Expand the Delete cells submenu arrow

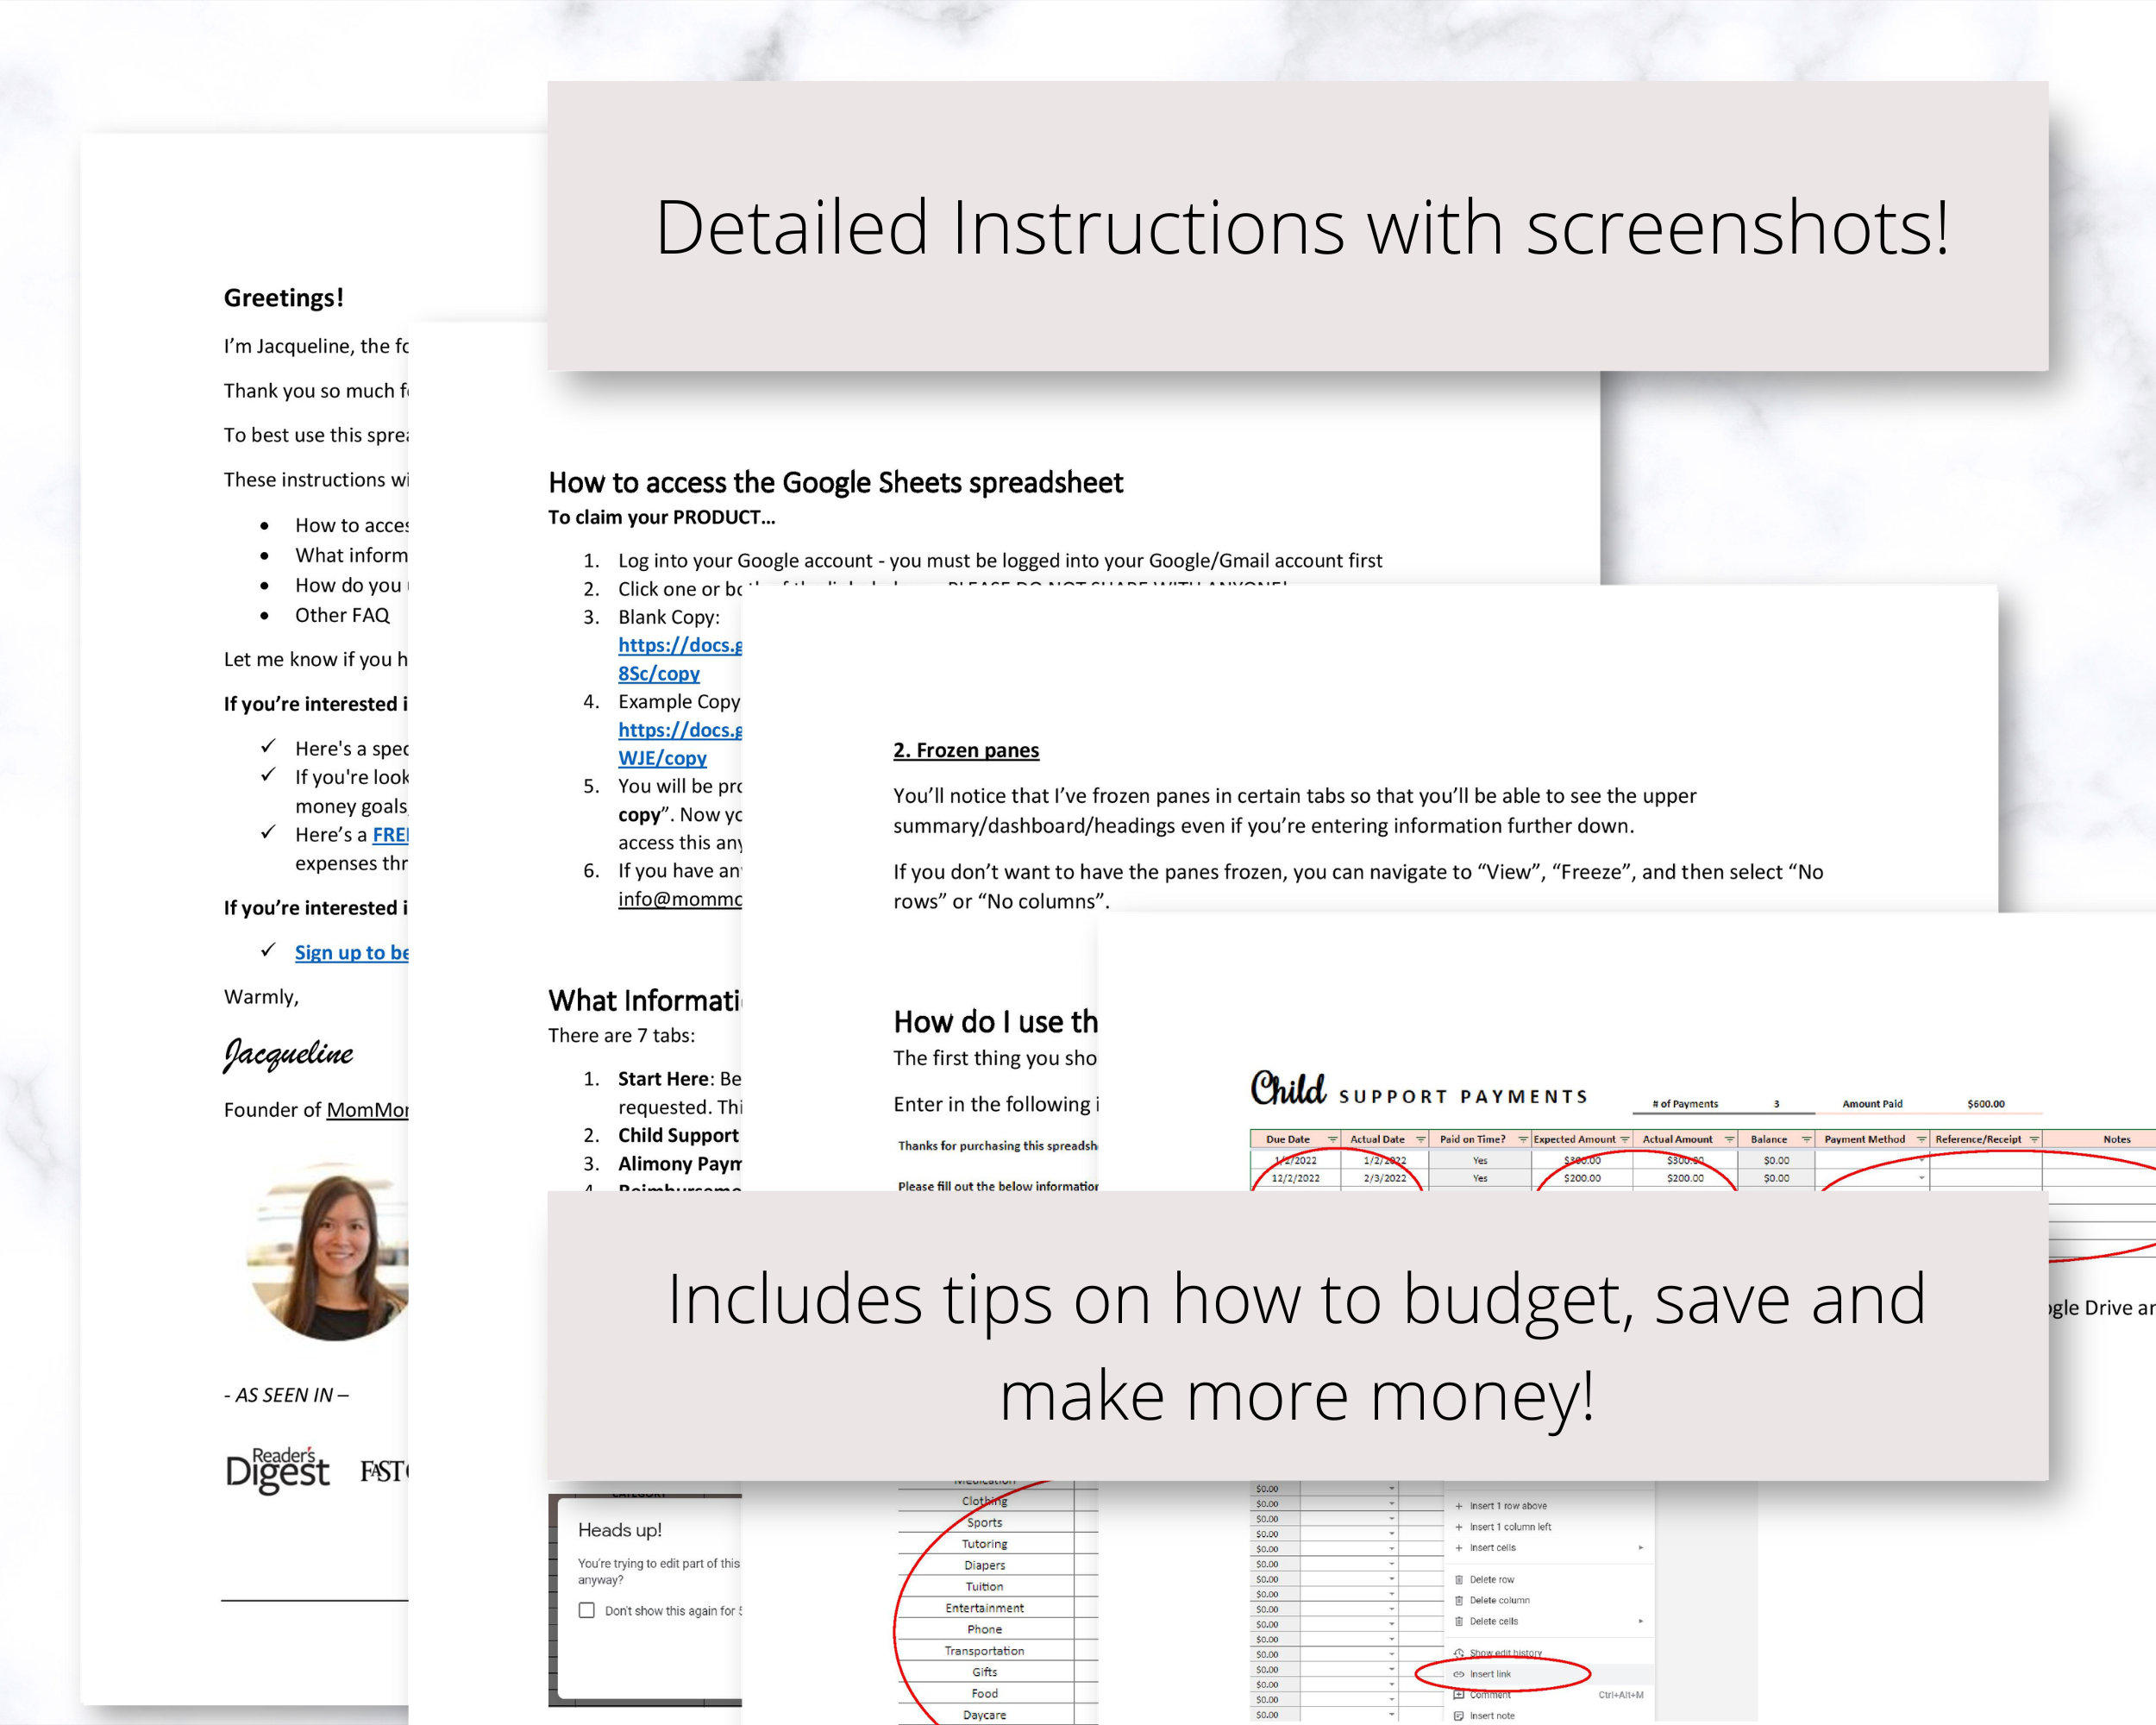pyautogui.click(x=1641, y=1621)
